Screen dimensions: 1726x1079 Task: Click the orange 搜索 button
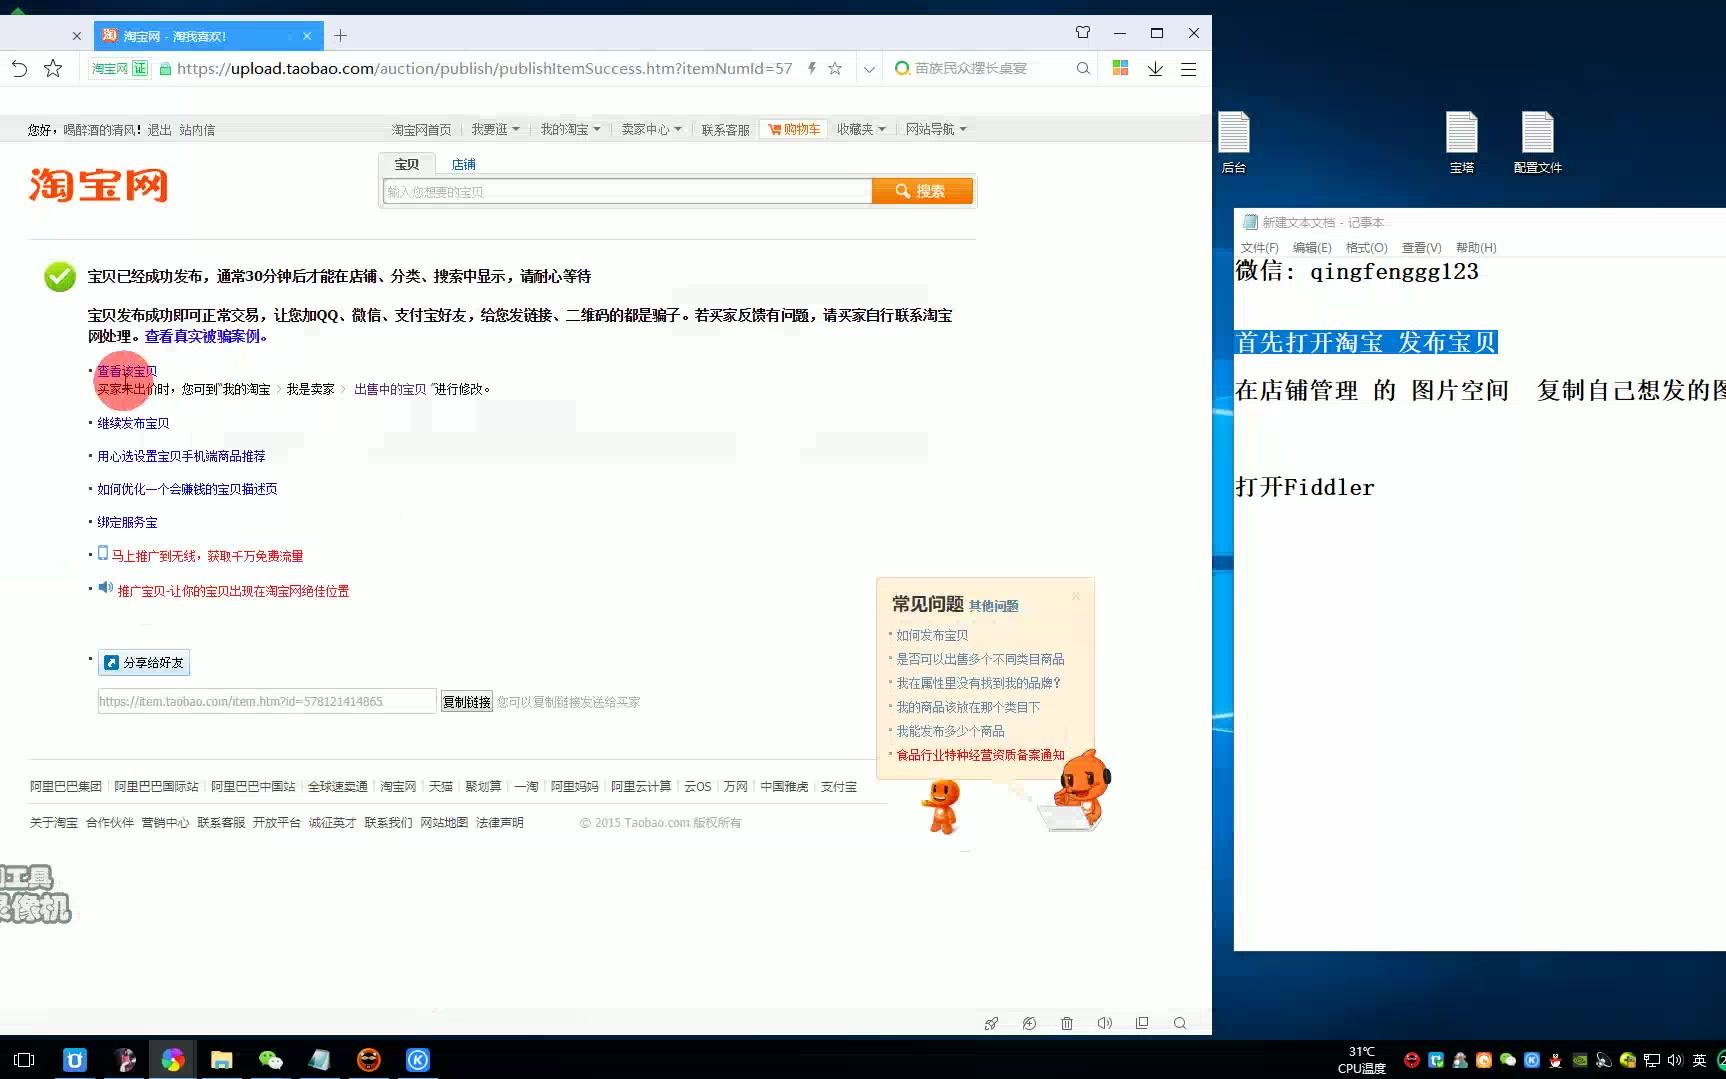point(922,191)
